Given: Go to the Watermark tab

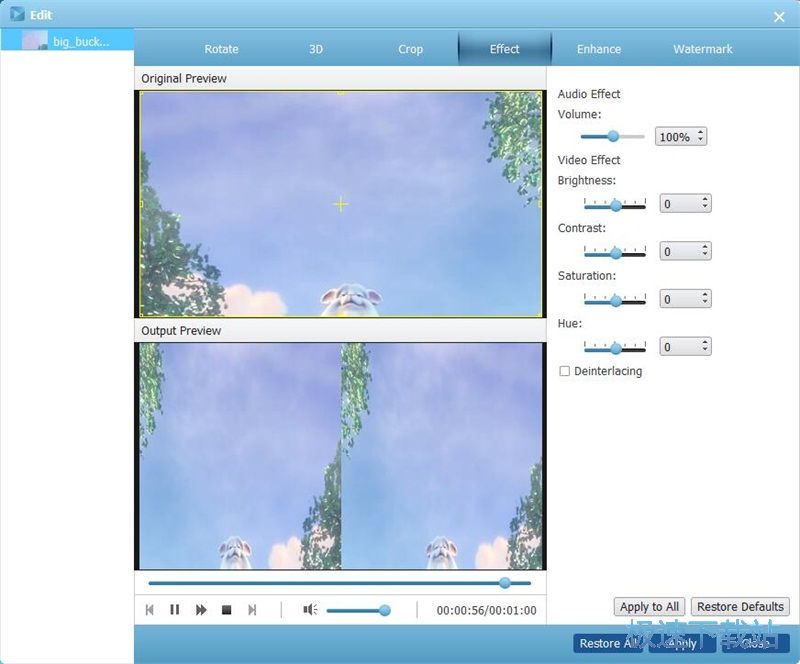Looking at the screenshot, I should pyautogui.click(x=703, y=49).
